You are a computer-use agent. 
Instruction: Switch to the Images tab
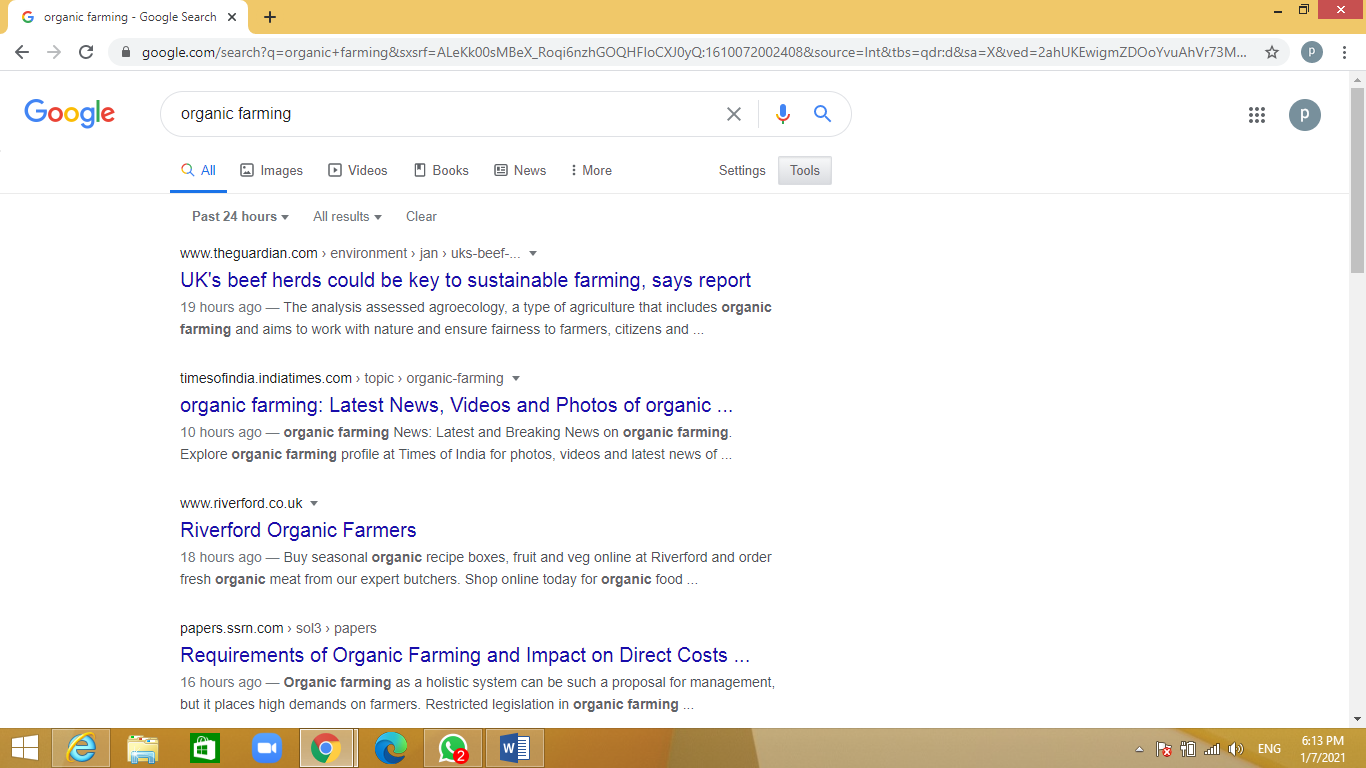point(271,170)
